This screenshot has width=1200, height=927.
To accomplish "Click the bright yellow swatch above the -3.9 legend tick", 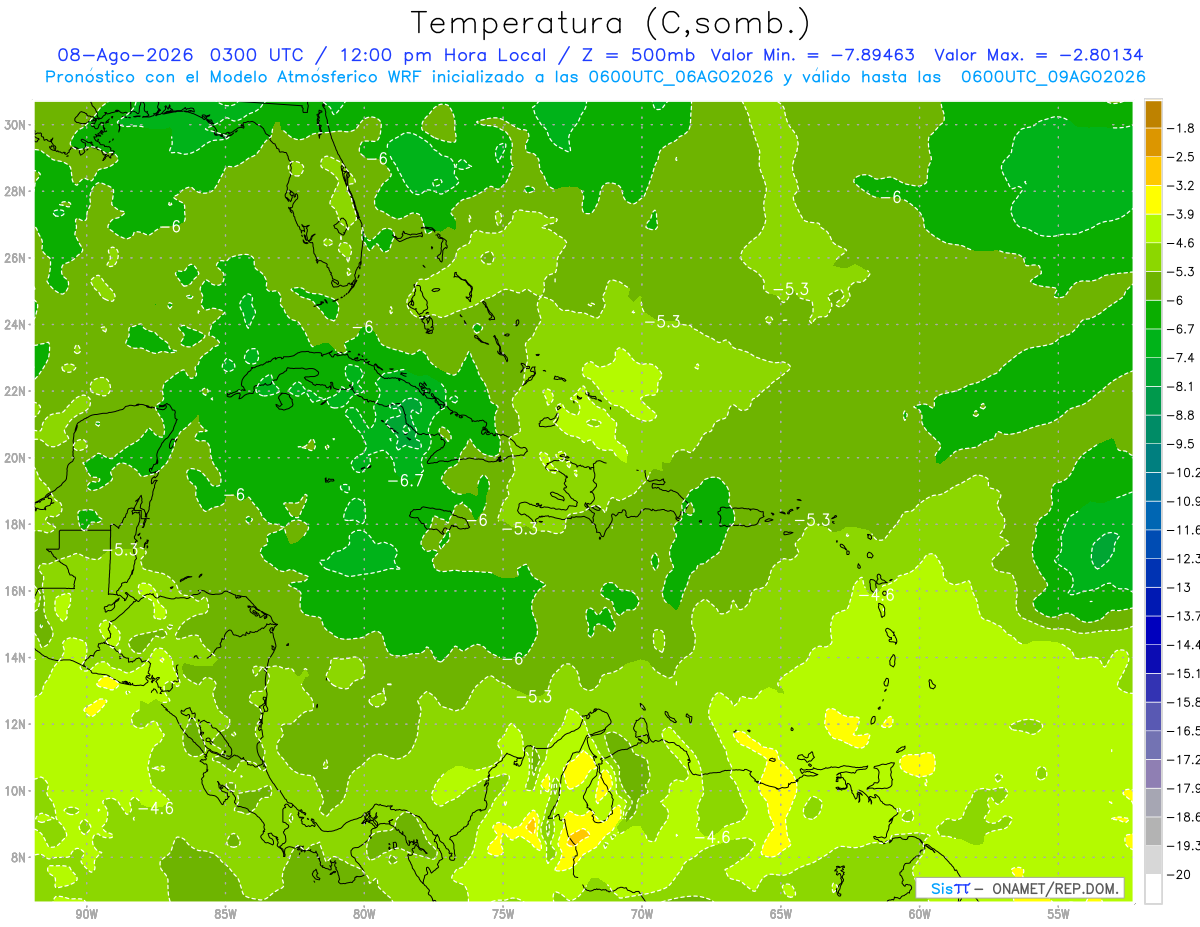I will [x=1153, y=199].
